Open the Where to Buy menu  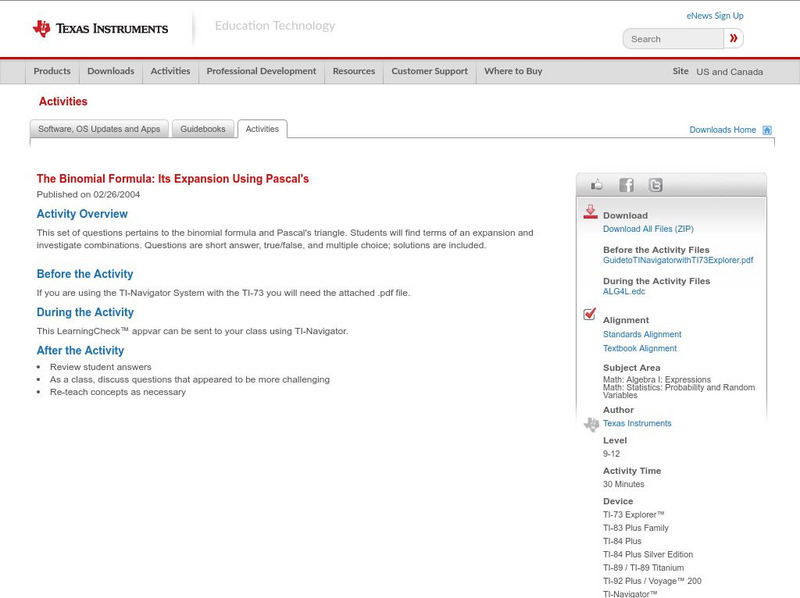[513, 71]
